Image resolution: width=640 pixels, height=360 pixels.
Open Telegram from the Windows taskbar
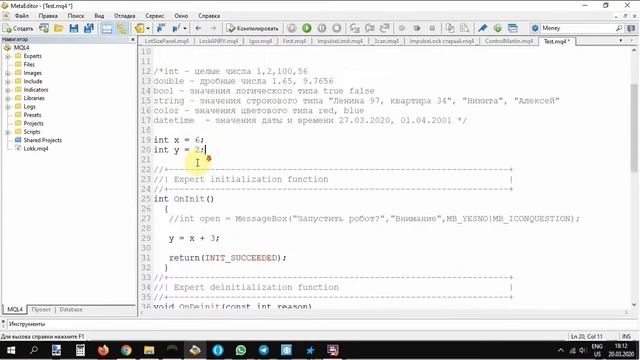coord(264,350)
